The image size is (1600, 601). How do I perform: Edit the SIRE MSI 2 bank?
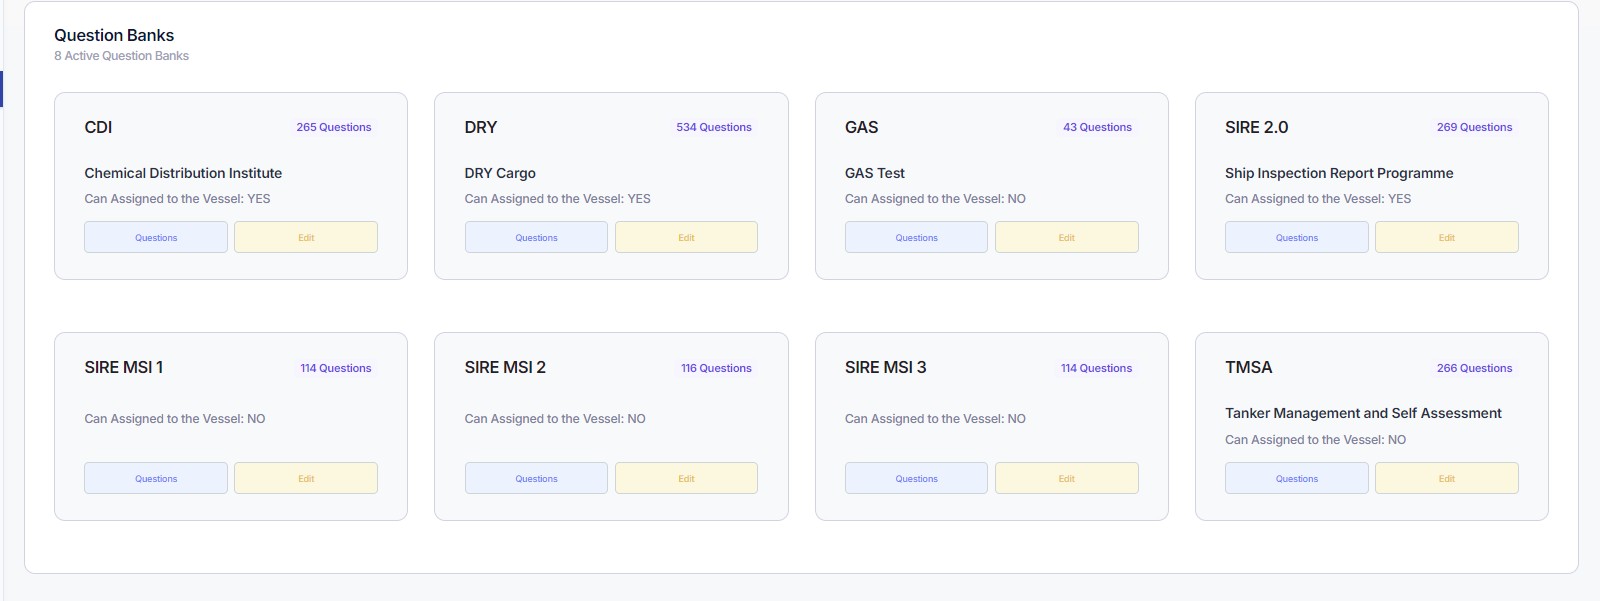pyautogui.click(x=686, y=479)
